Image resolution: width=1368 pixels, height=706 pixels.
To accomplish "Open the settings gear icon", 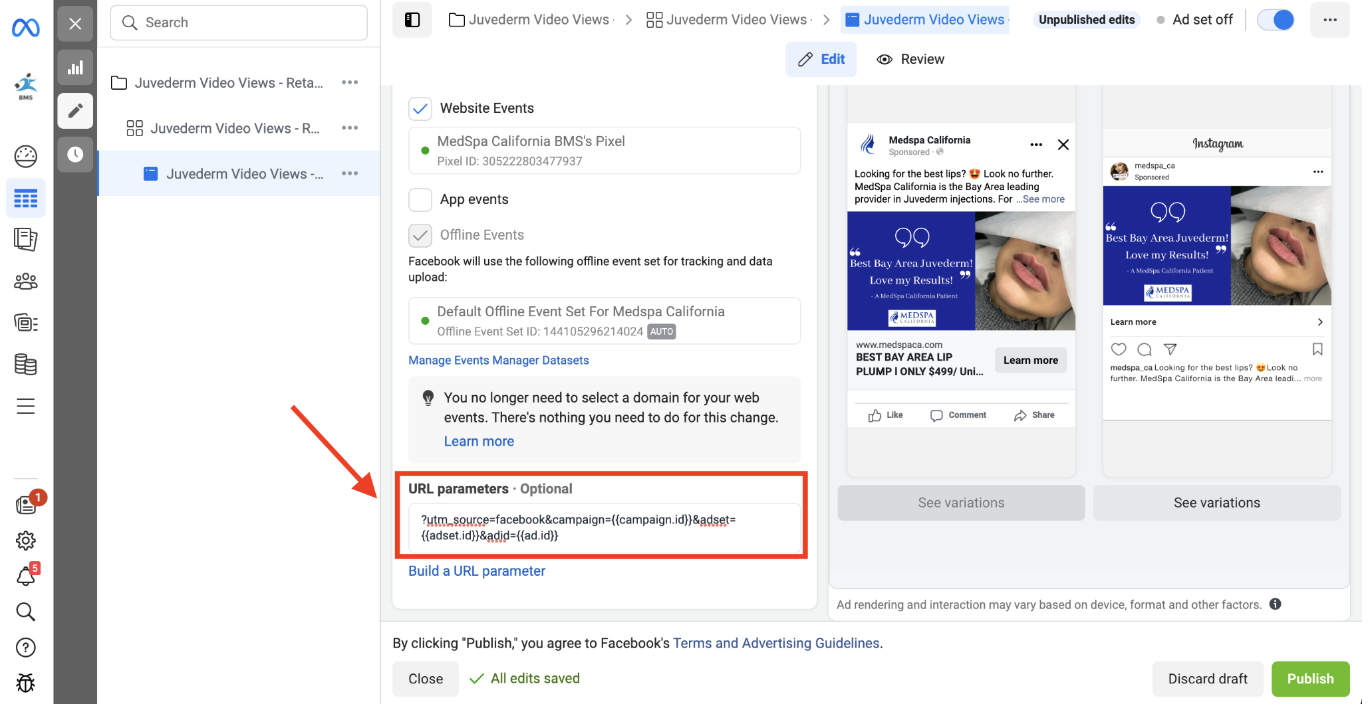I will [26, 541].
